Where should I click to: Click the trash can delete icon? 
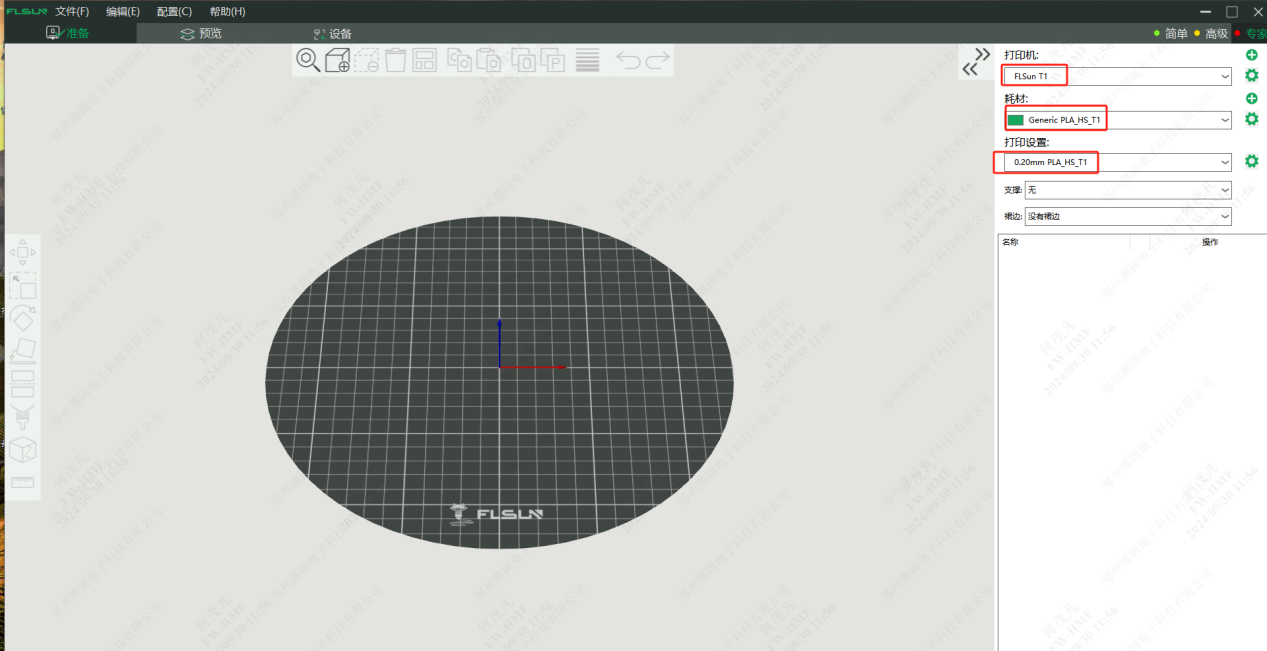[396, 61]
